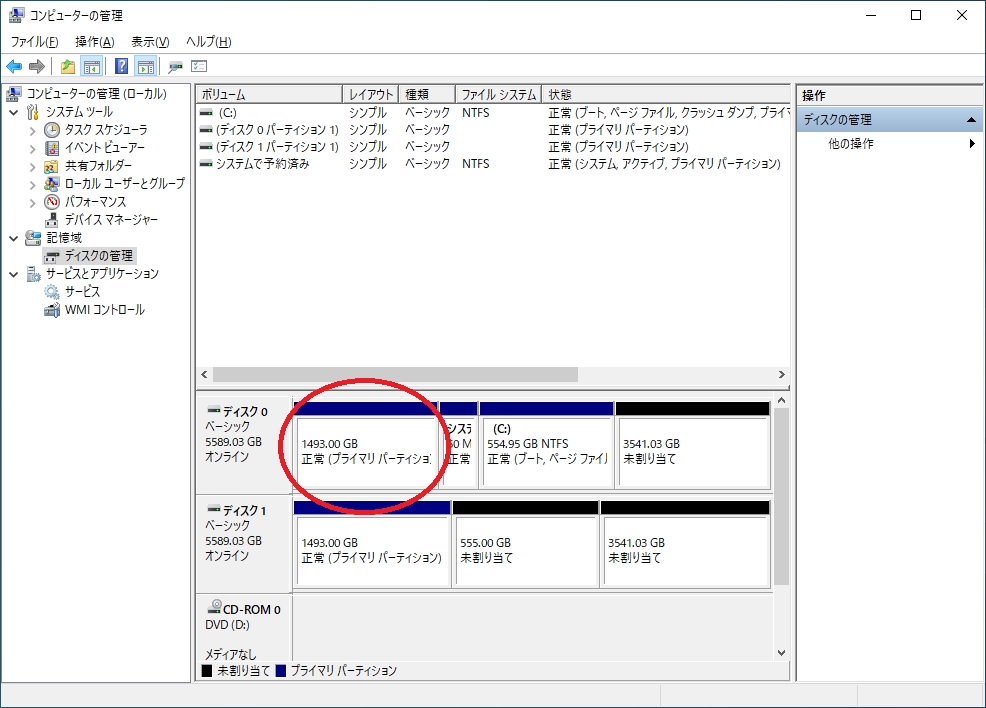Select Disk 1 555.00 GB unallocated space
986x708 pixels.
(525, 545)
